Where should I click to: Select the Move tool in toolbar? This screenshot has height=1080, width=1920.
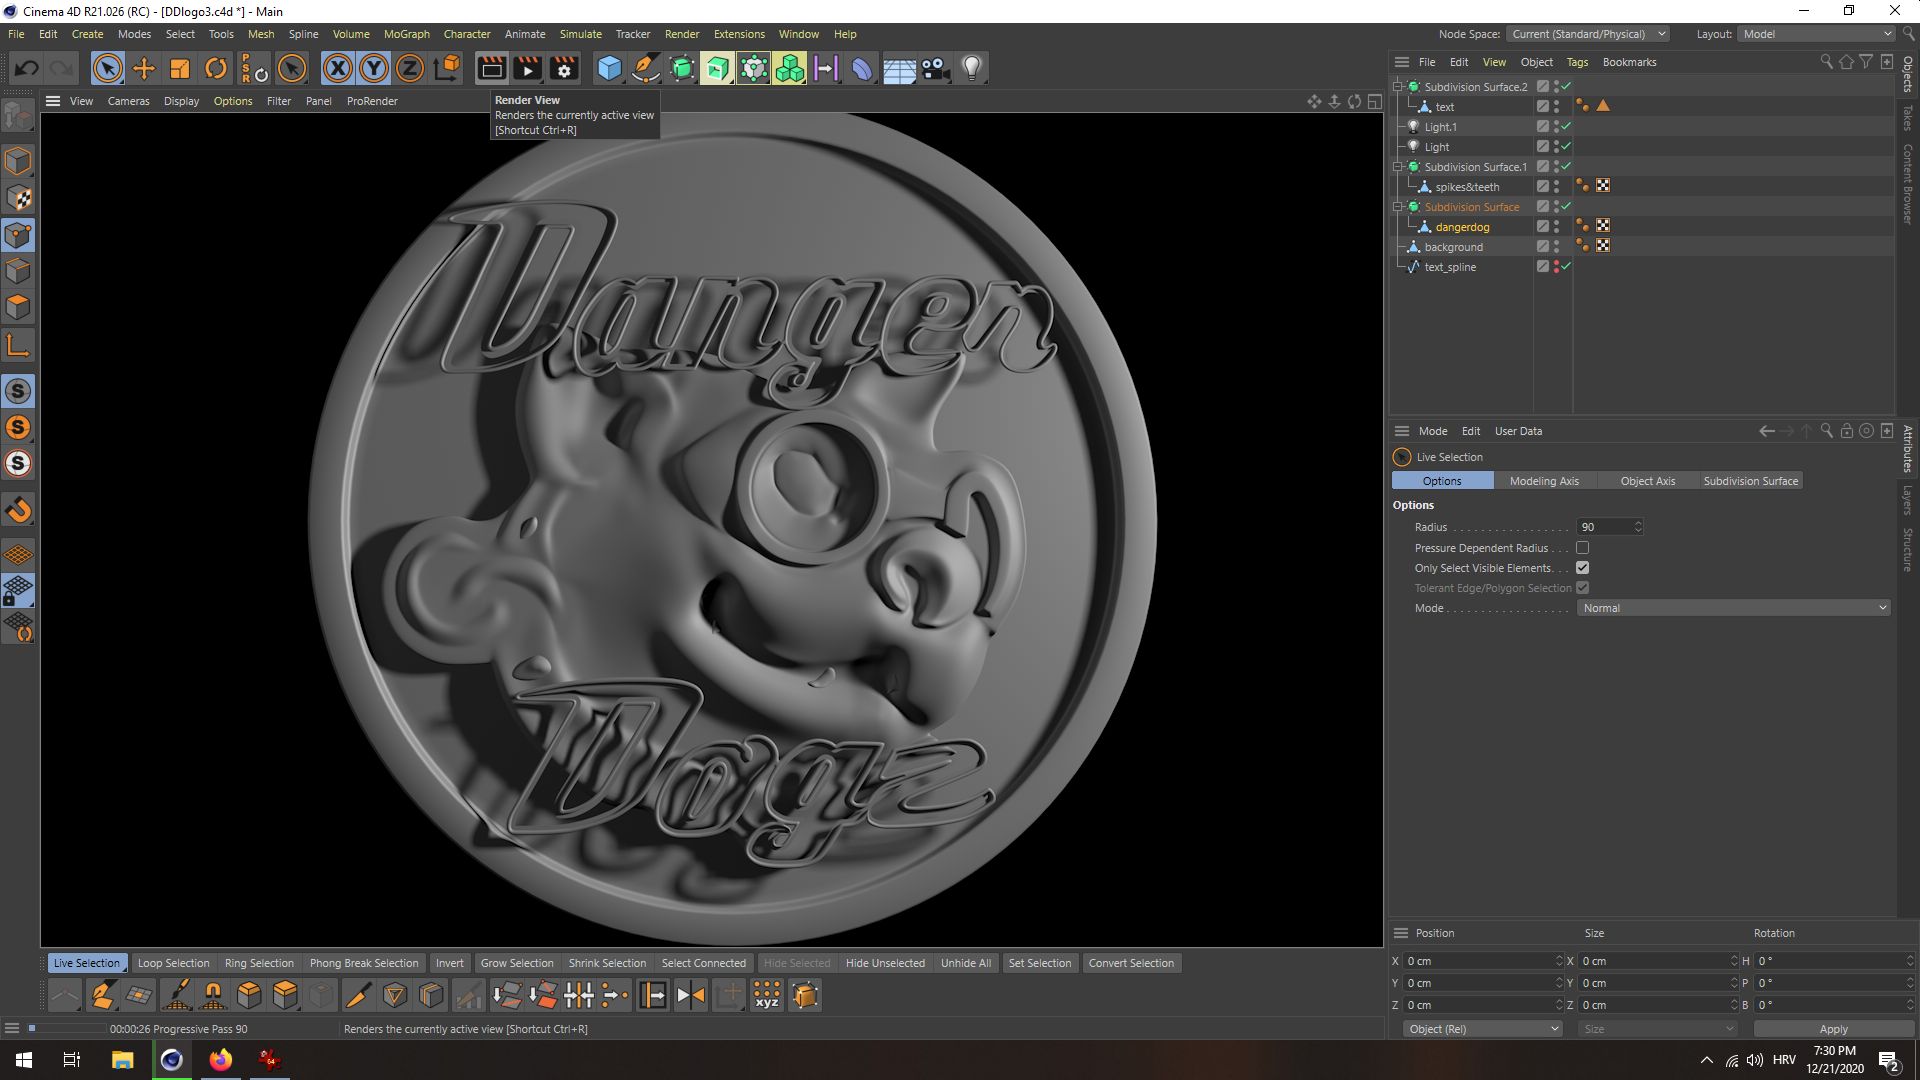coord(144,68)
